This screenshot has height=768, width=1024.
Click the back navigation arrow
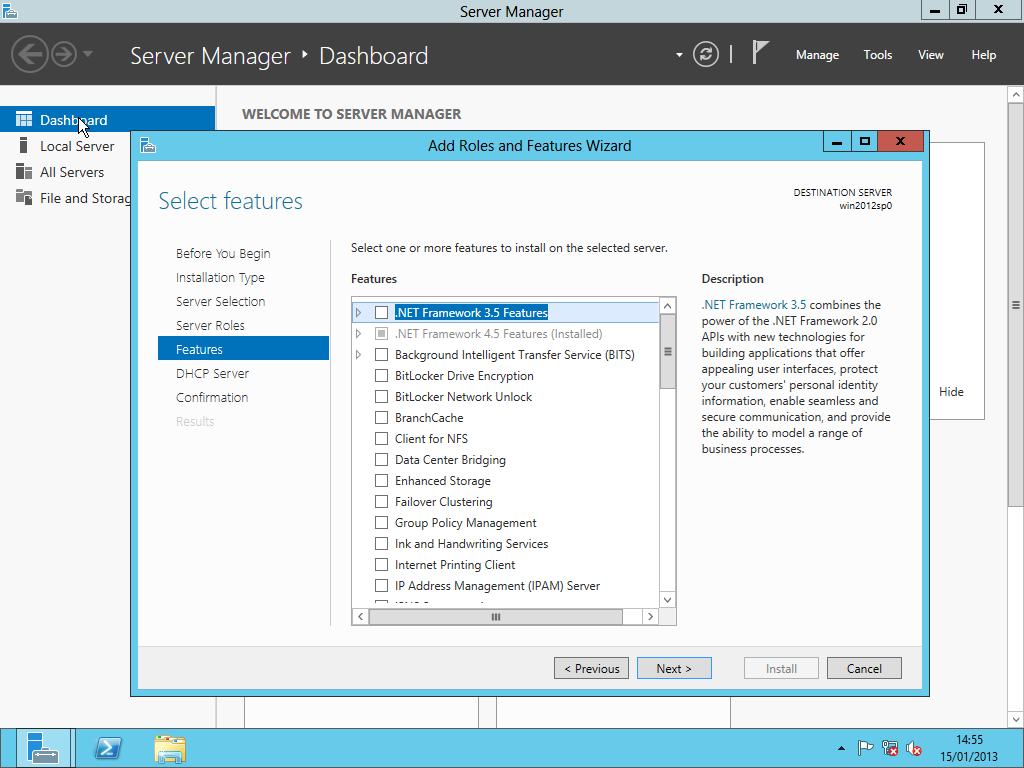pyautogui.click(x=30, y=54)
